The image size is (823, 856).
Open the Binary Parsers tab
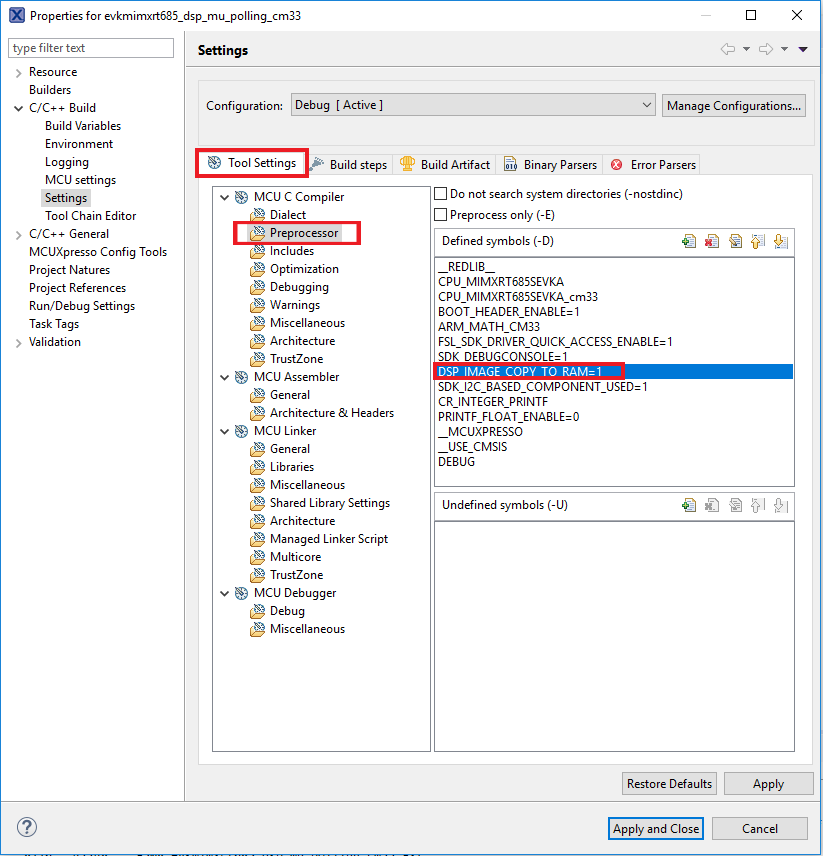(551, 164)
